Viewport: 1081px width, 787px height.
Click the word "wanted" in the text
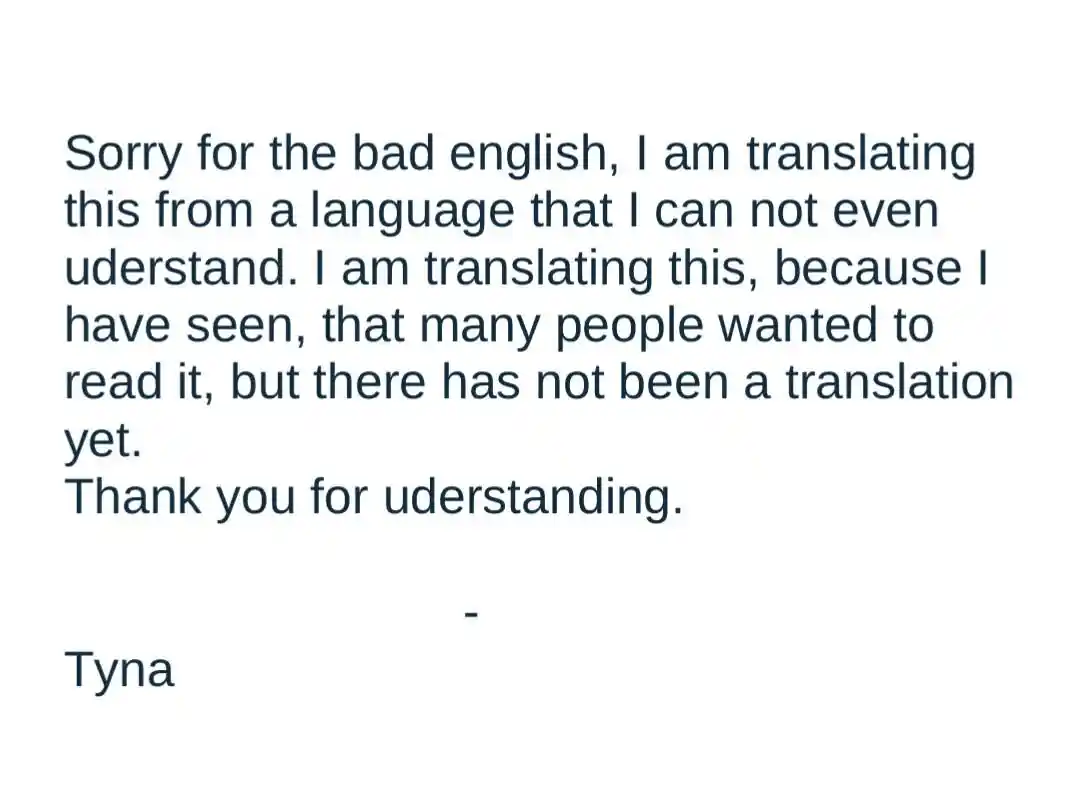point(798,325)
